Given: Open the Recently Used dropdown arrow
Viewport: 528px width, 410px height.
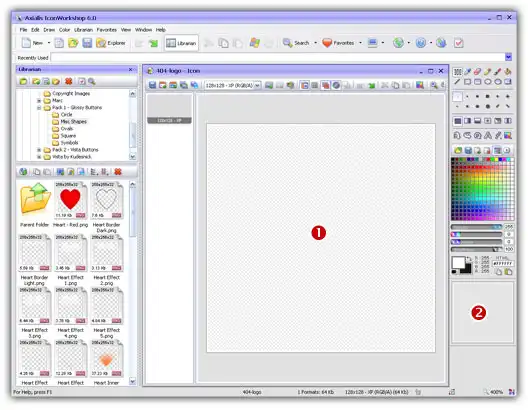Looking at the screenshot, I should point(508,57).
